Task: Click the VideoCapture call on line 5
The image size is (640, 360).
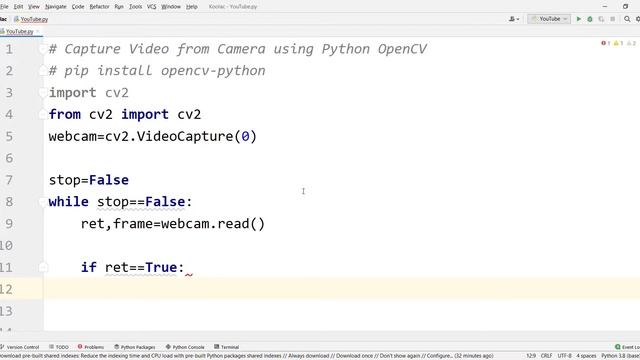Action: 184,136
